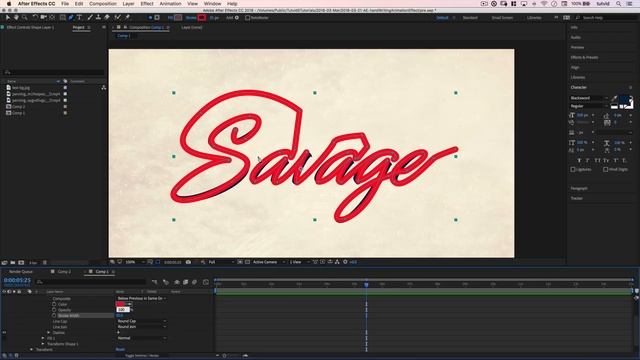Open the Graph Editor in timeline
The height and width of the screenshot is (360, 640).
(x=205, y=282)
